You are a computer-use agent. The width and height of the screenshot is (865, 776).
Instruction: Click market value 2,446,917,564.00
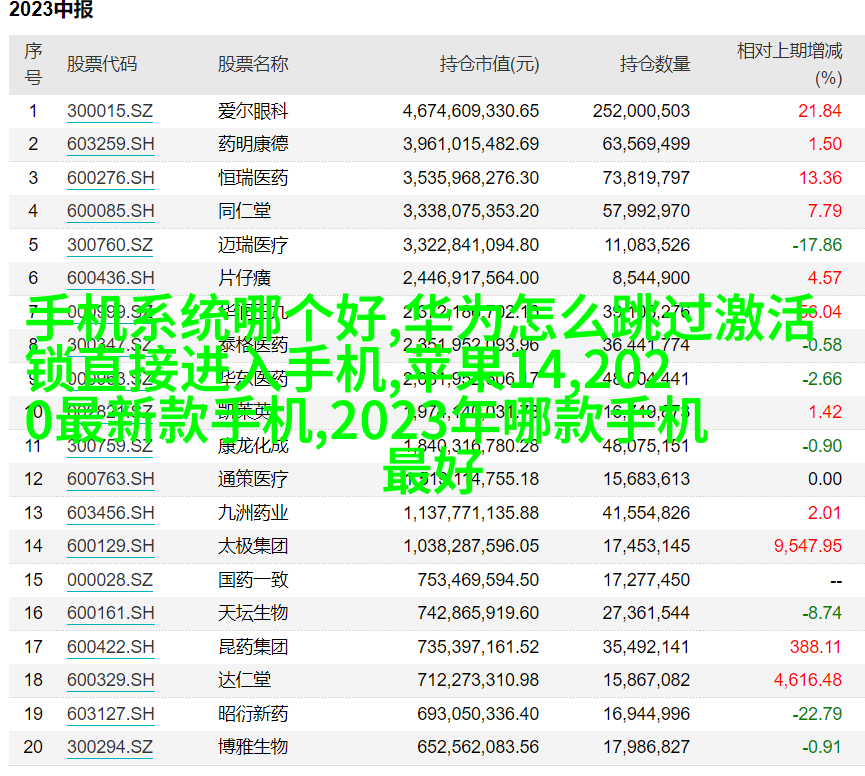click(471, 278)
